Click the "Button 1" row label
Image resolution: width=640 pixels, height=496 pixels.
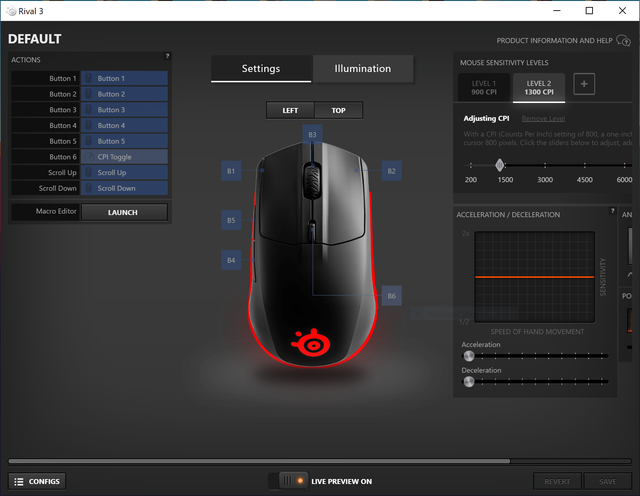62,78
